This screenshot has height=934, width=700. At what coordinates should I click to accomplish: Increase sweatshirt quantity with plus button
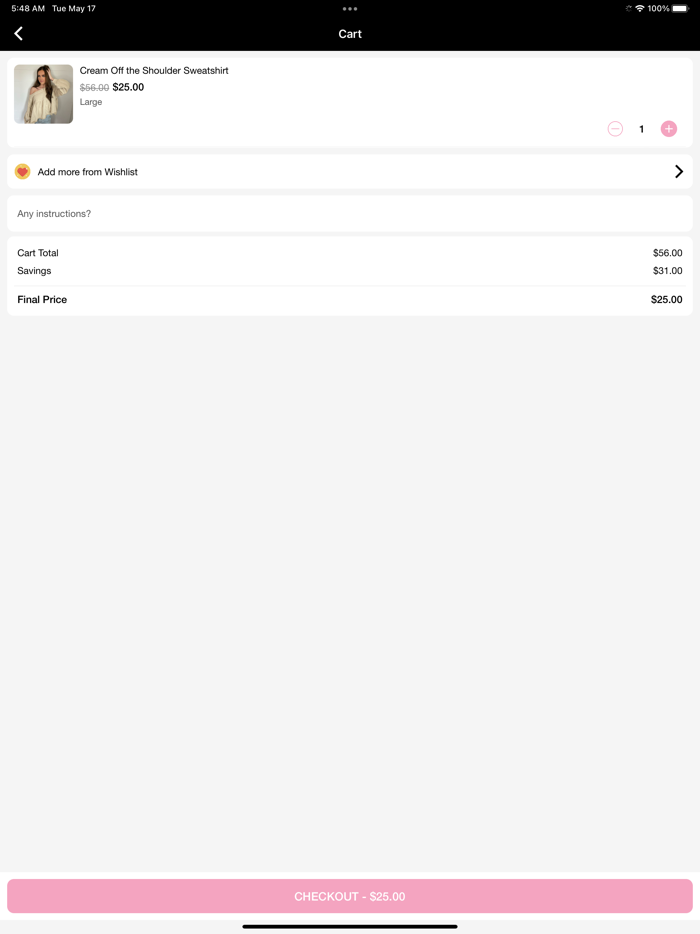(x=669, y=129)
